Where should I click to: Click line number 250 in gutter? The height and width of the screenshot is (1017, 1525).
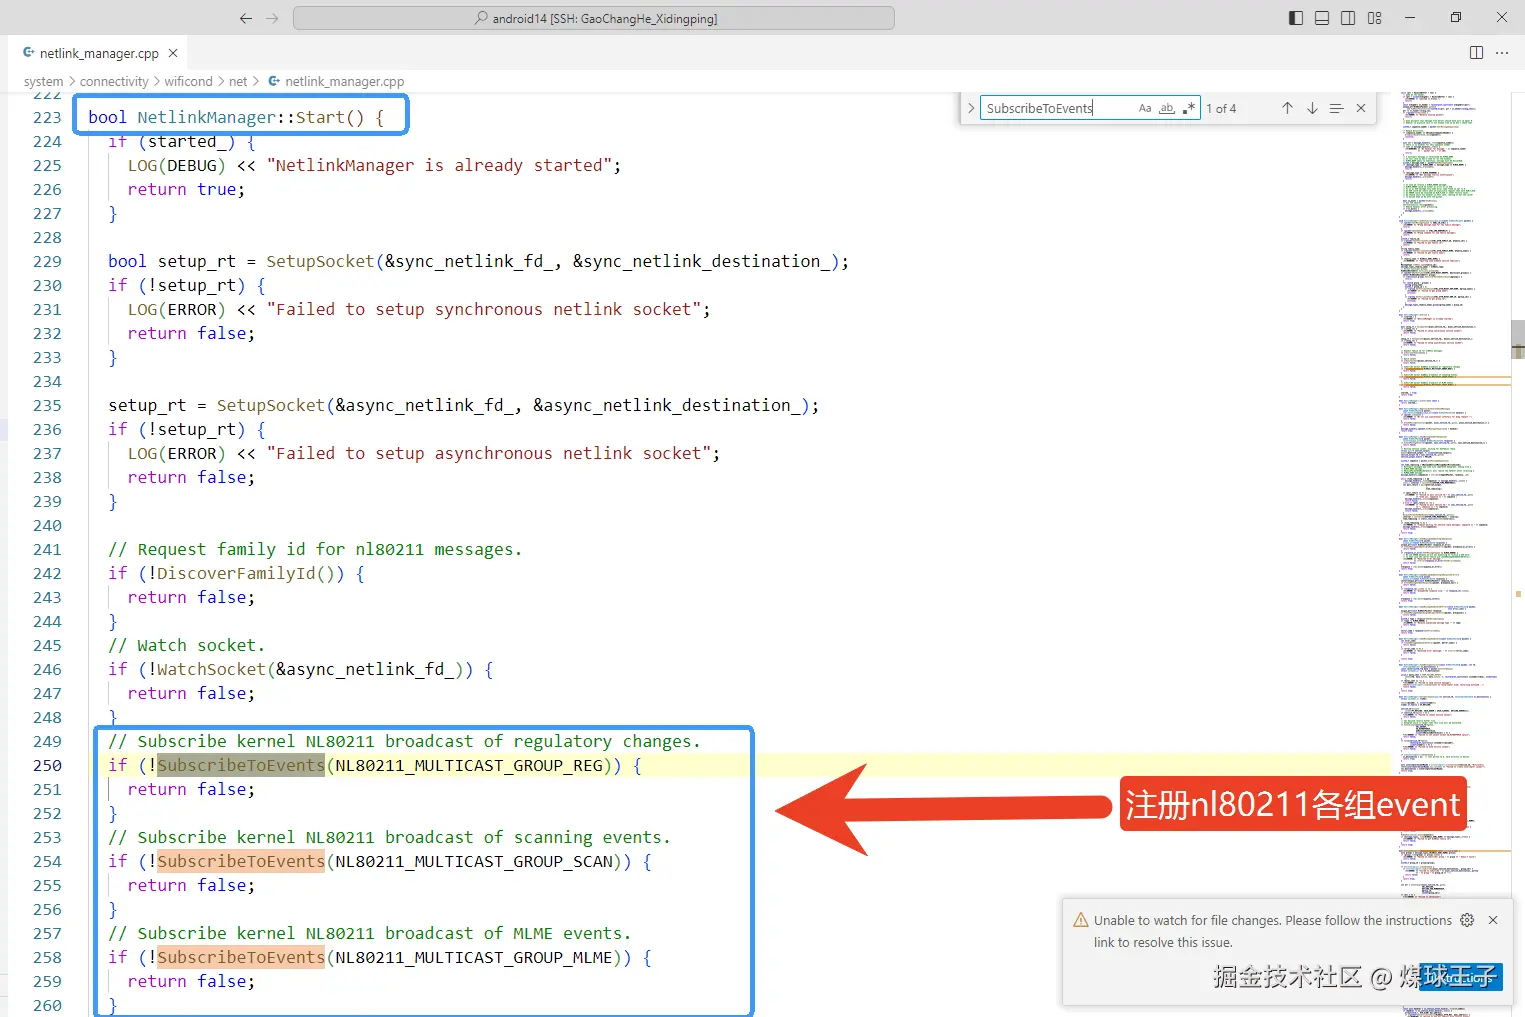pos(47,765)
